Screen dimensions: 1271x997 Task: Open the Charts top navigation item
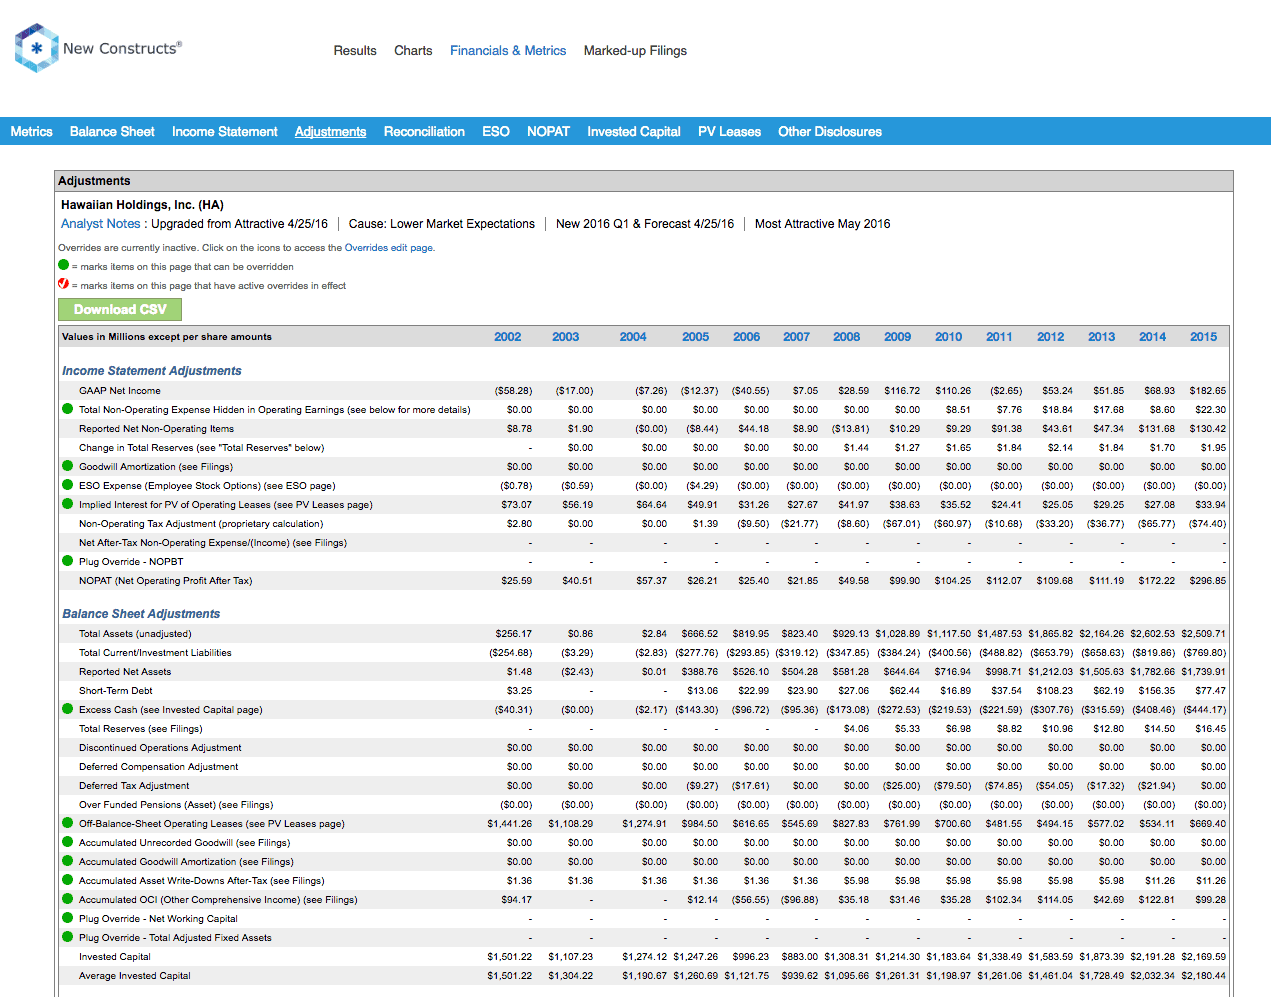(x=413, y=51)
